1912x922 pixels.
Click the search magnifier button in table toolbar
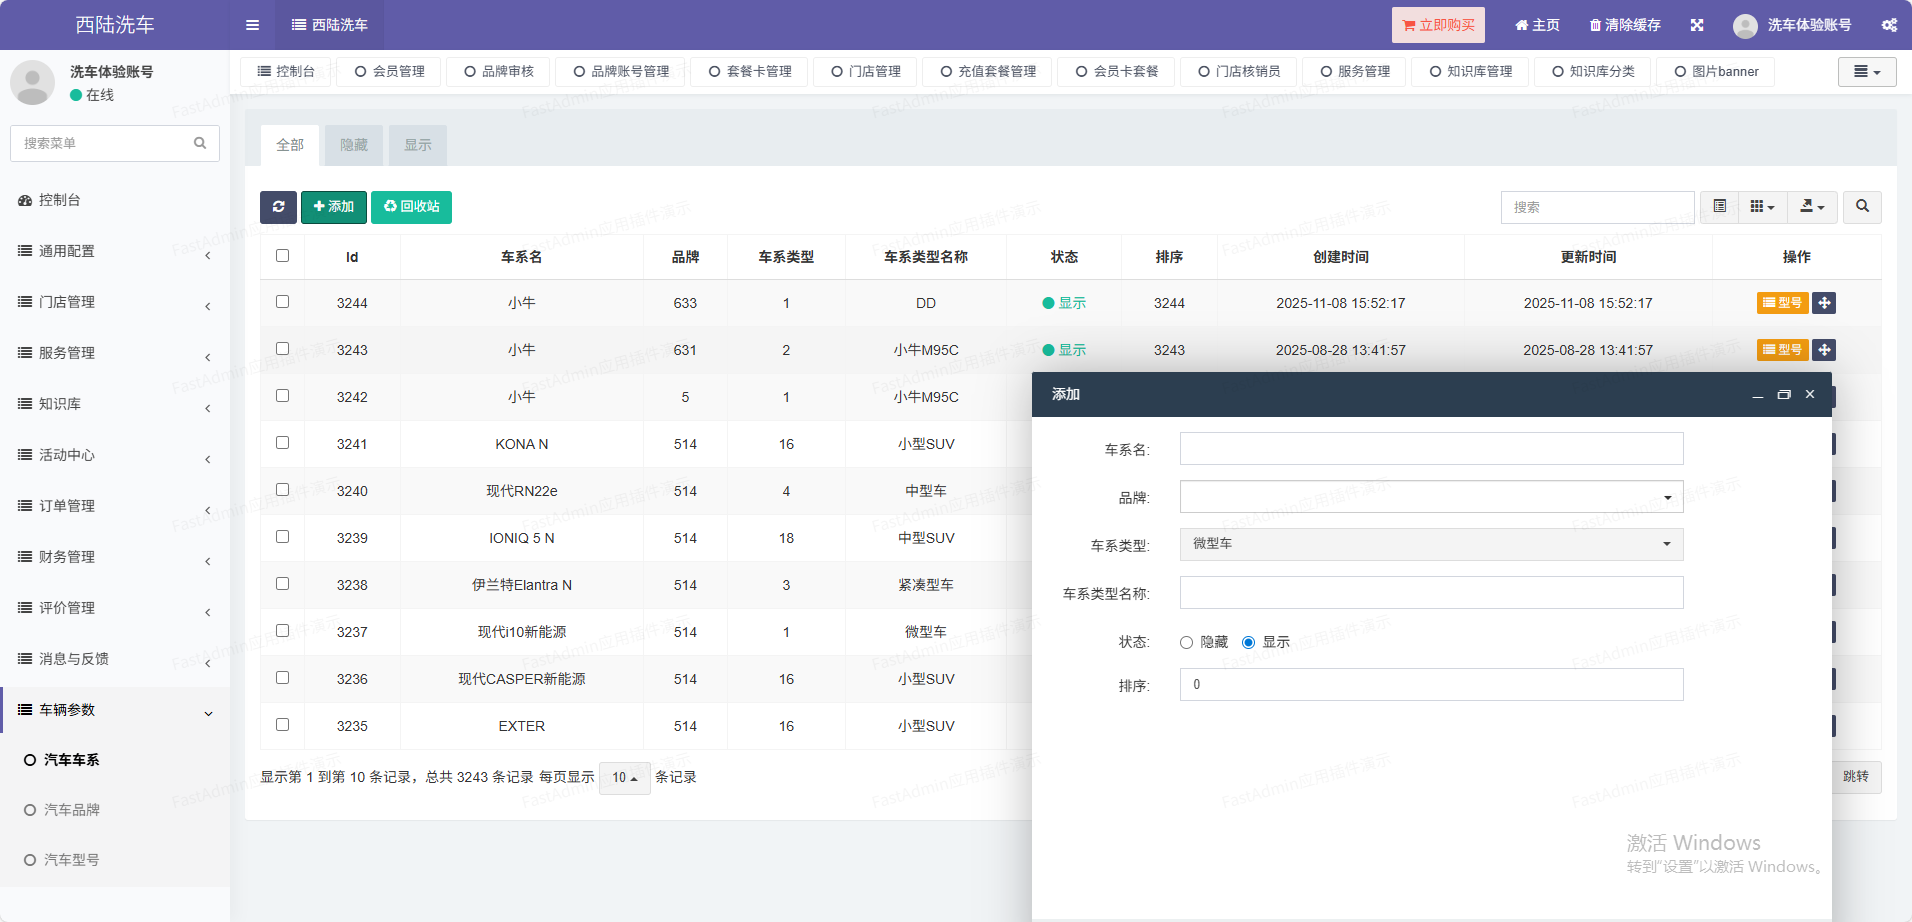point(1862,207)
